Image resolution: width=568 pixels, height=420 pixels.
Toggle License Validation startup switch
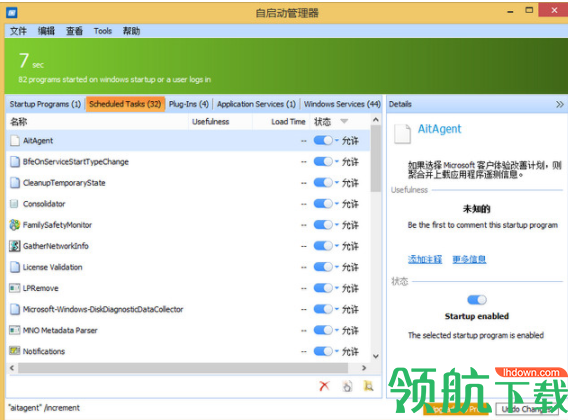pyautogui.click(x=323, y=267)
